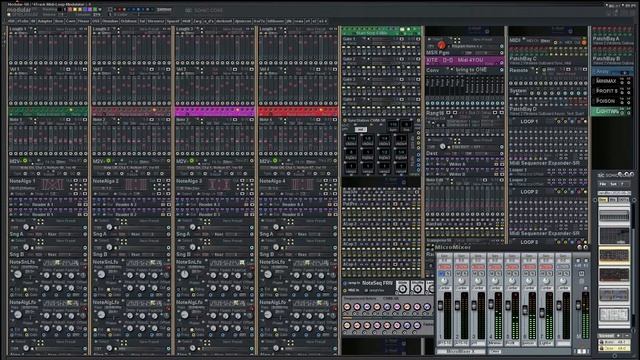Click the green LIGHTW entry in device list

point(611,111)
